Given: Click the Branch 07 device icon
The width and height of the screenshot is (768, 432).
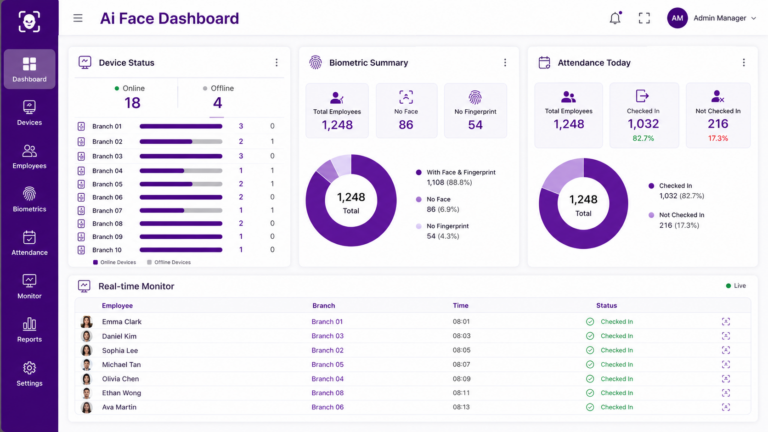Looking at the screenshot, I should 81,211.
